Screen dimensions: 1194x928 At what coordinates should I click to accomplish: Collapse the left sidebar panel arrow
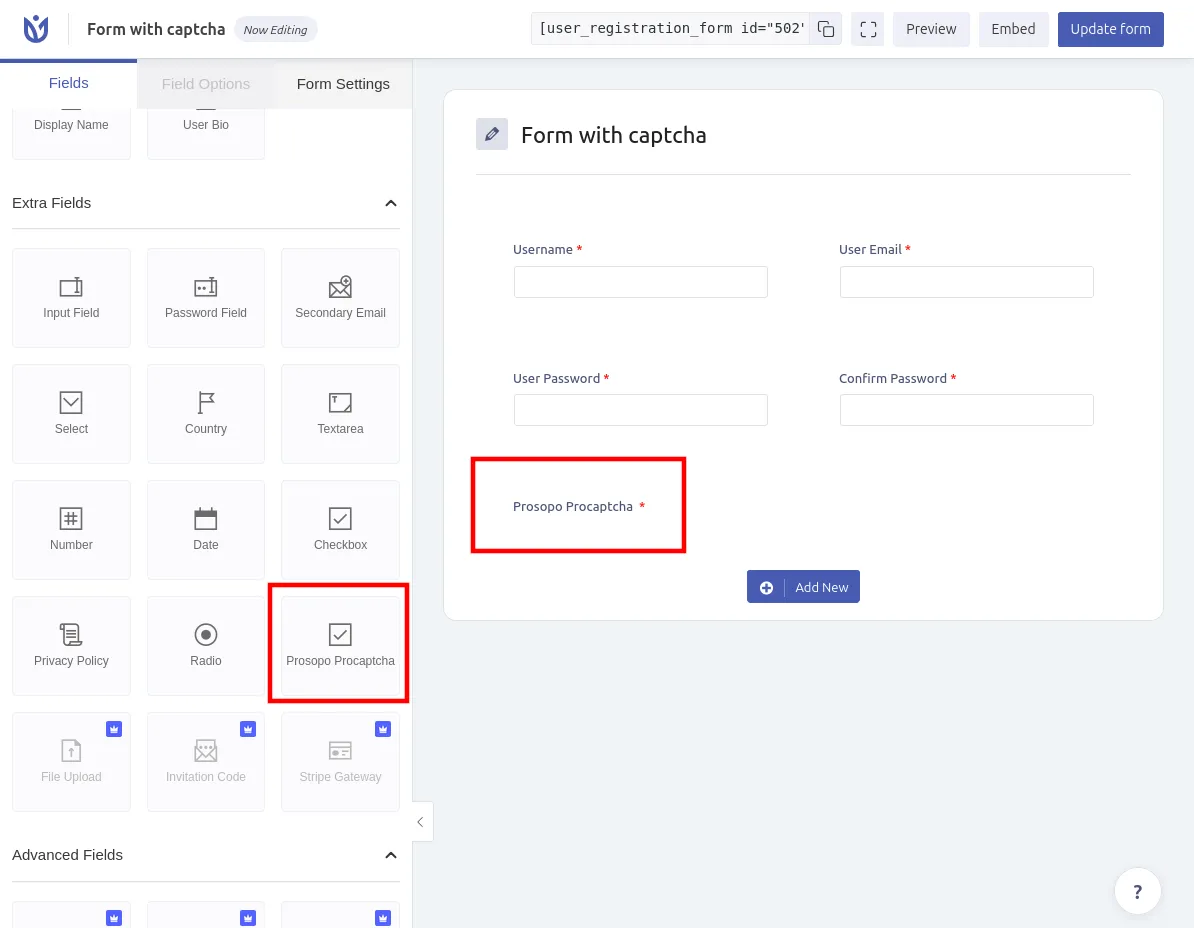[x=421, y=821]
